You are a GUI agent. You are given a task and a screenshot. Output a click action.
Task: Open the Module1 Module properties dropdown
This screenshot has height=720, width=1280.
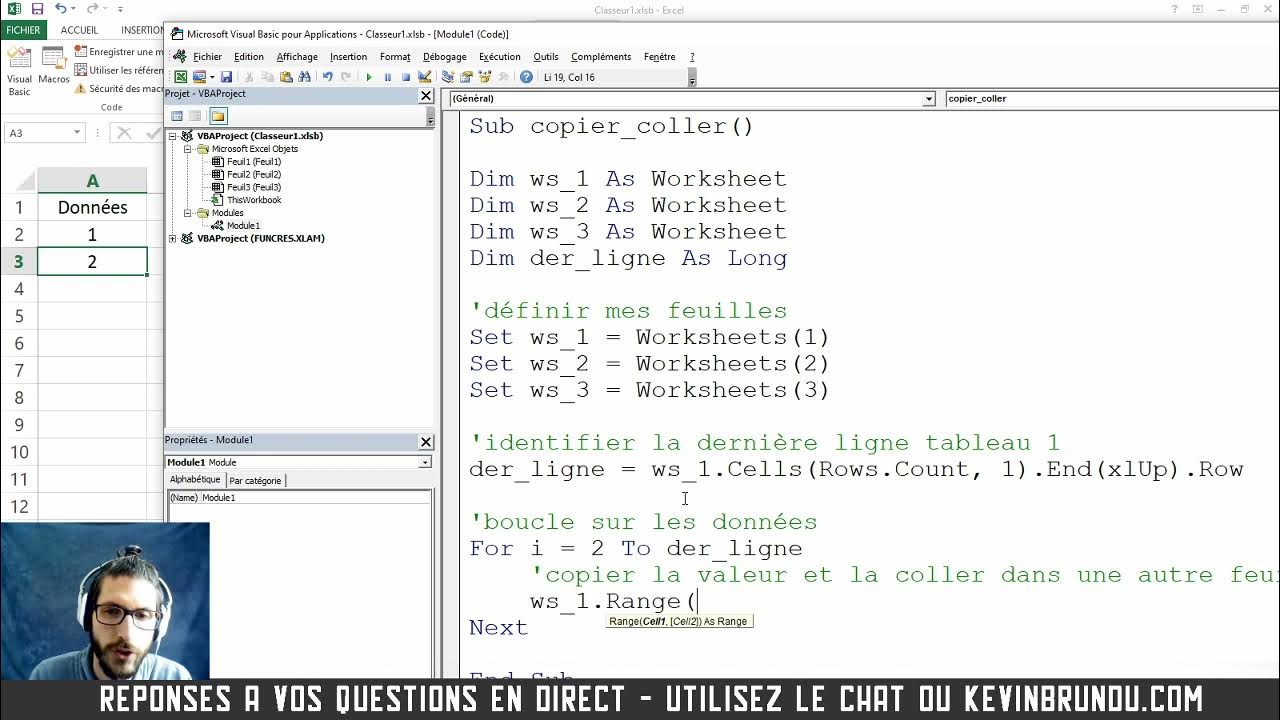click(x=425, y=462)
